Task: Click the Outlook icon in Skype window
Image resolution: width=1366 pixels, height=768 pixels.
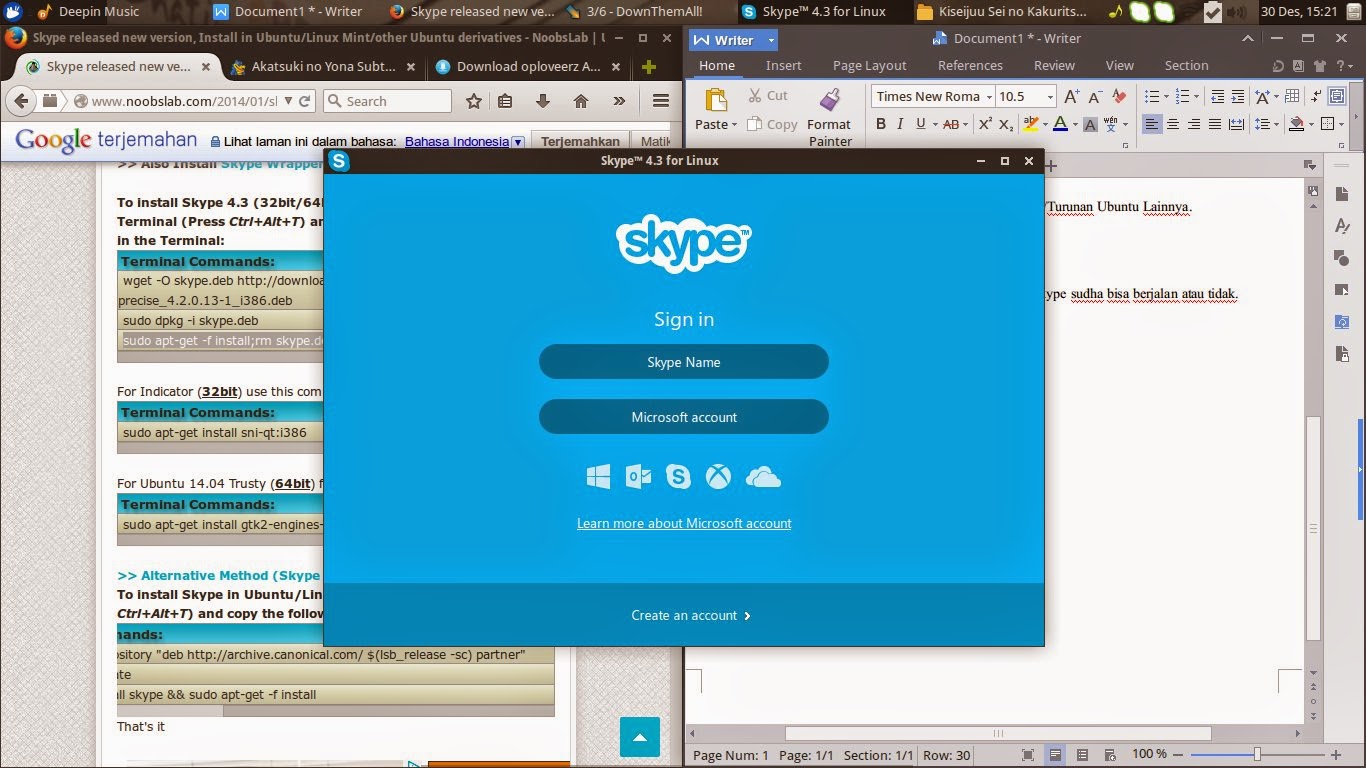Action: [638, 477]
